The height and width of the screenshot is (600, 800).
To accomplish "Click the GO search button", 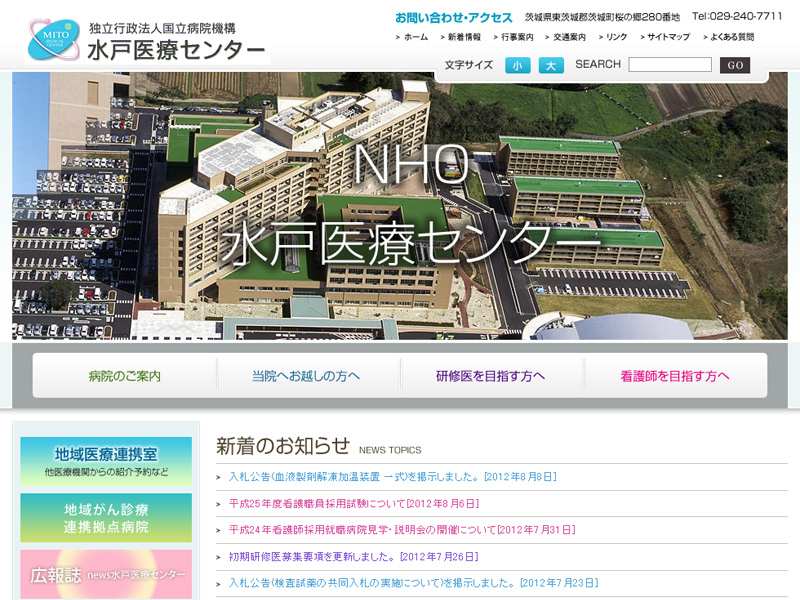I will pos(735,65).
